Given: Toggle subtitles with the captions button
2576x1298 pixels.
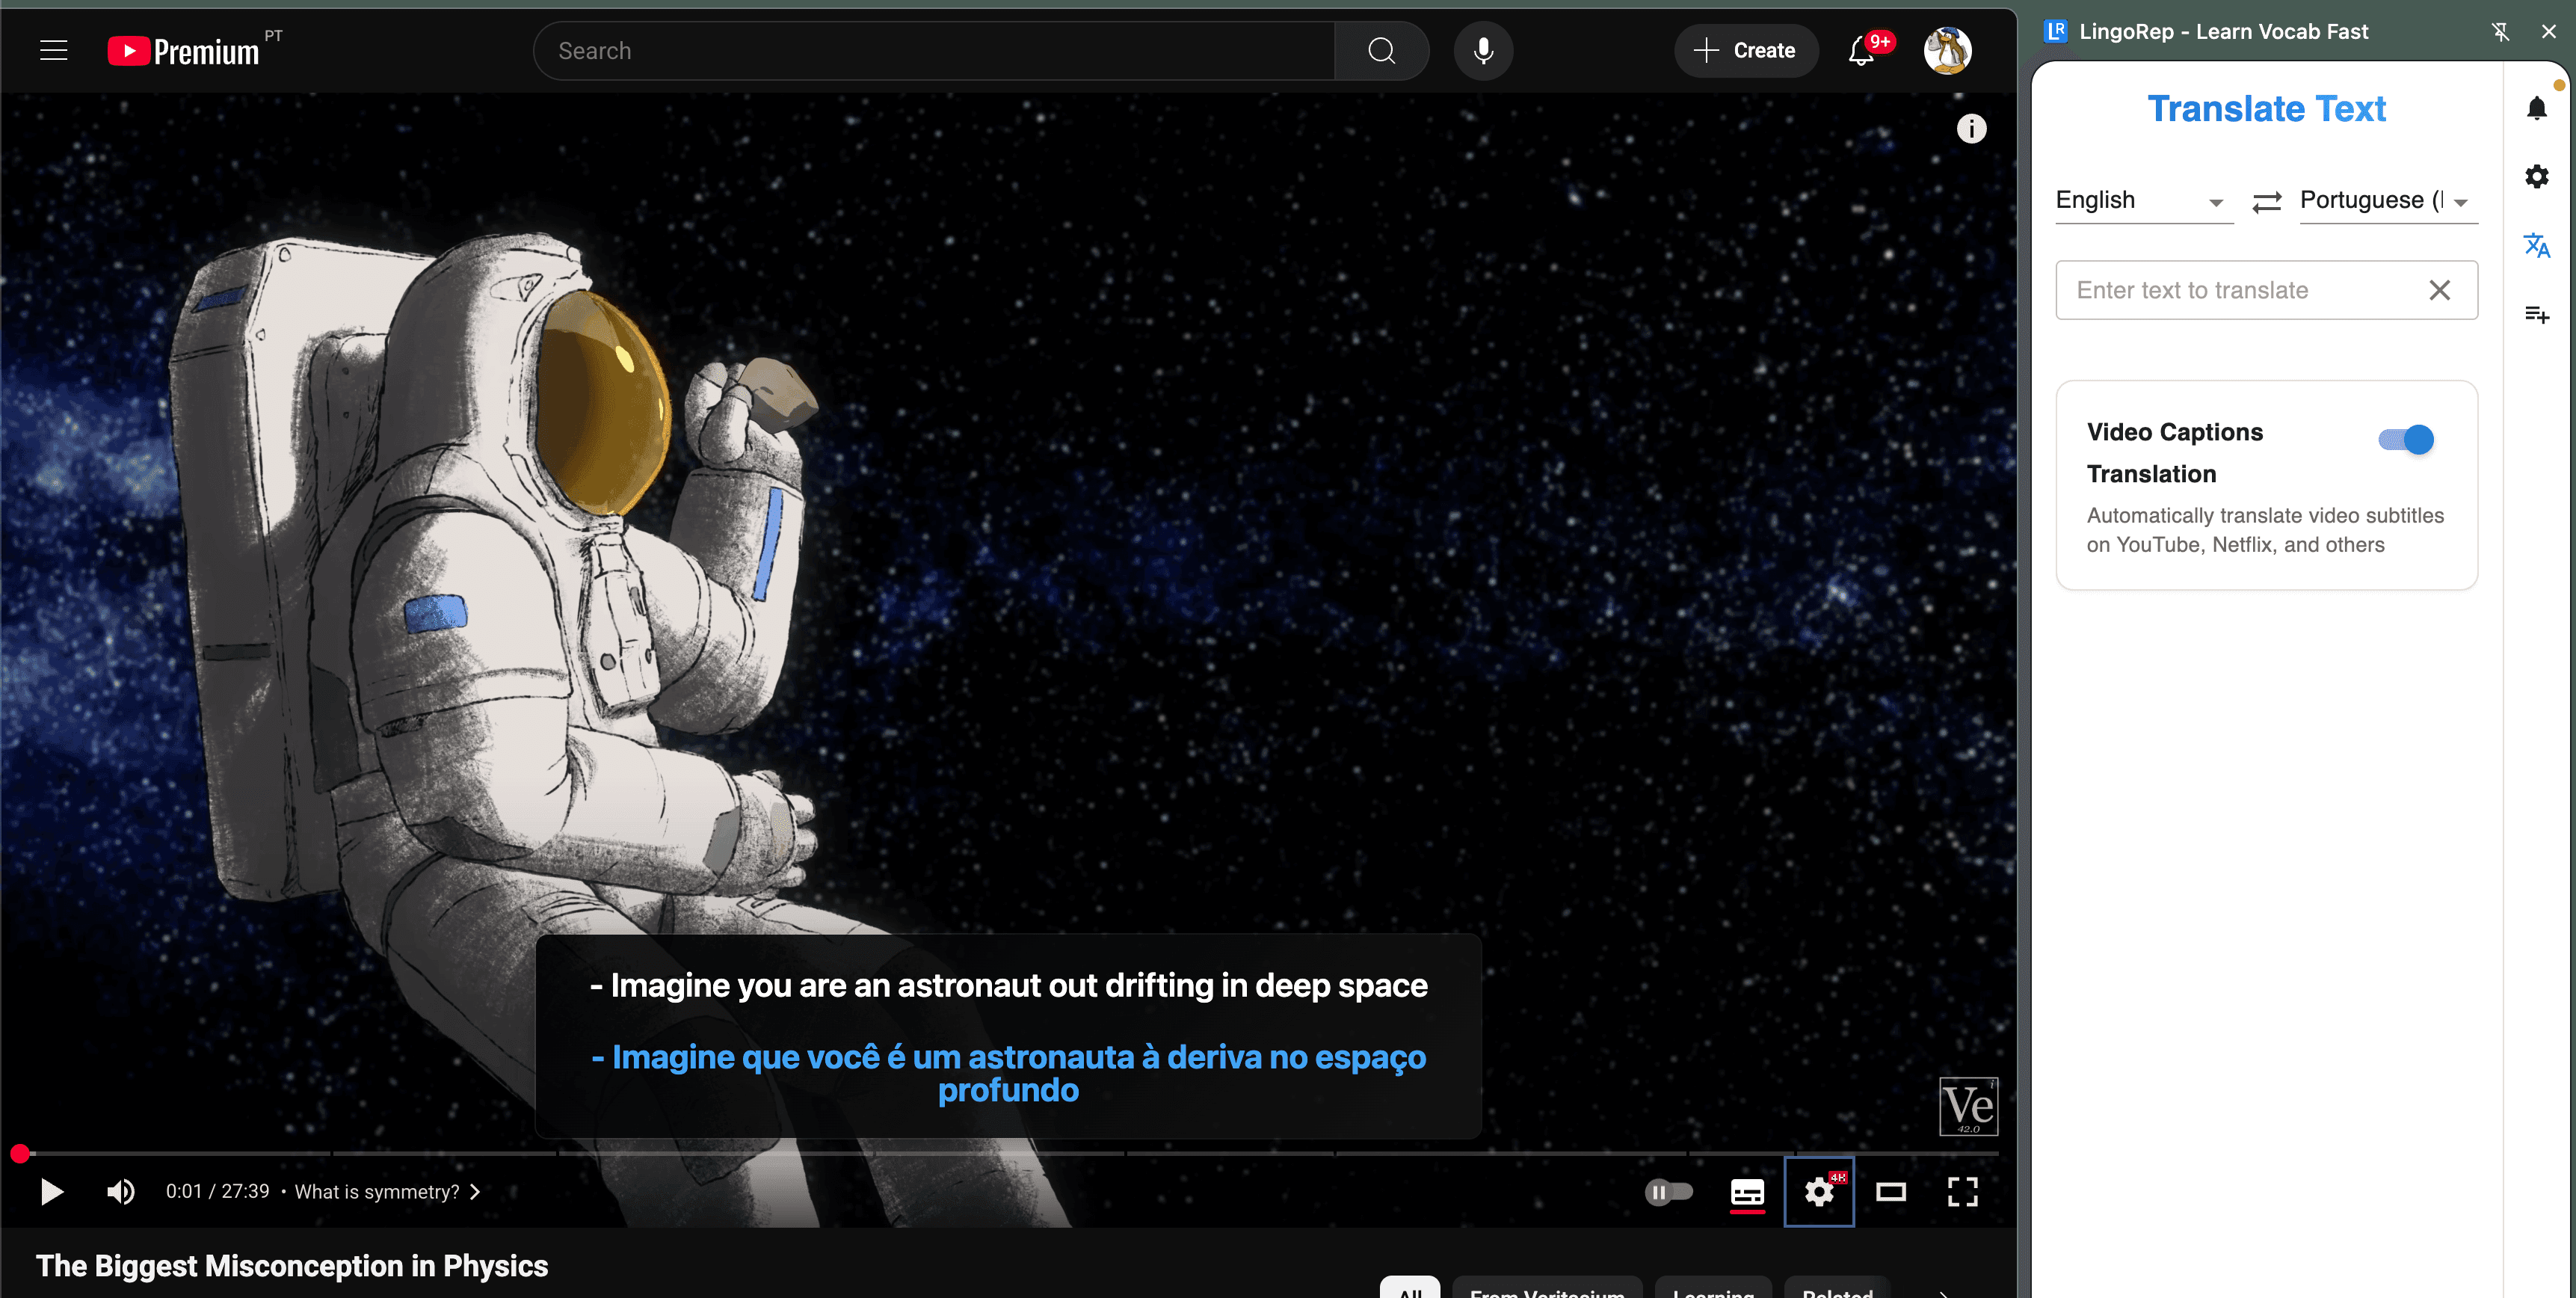Looking at the screenshot, I should (x=1747, y=1191).
